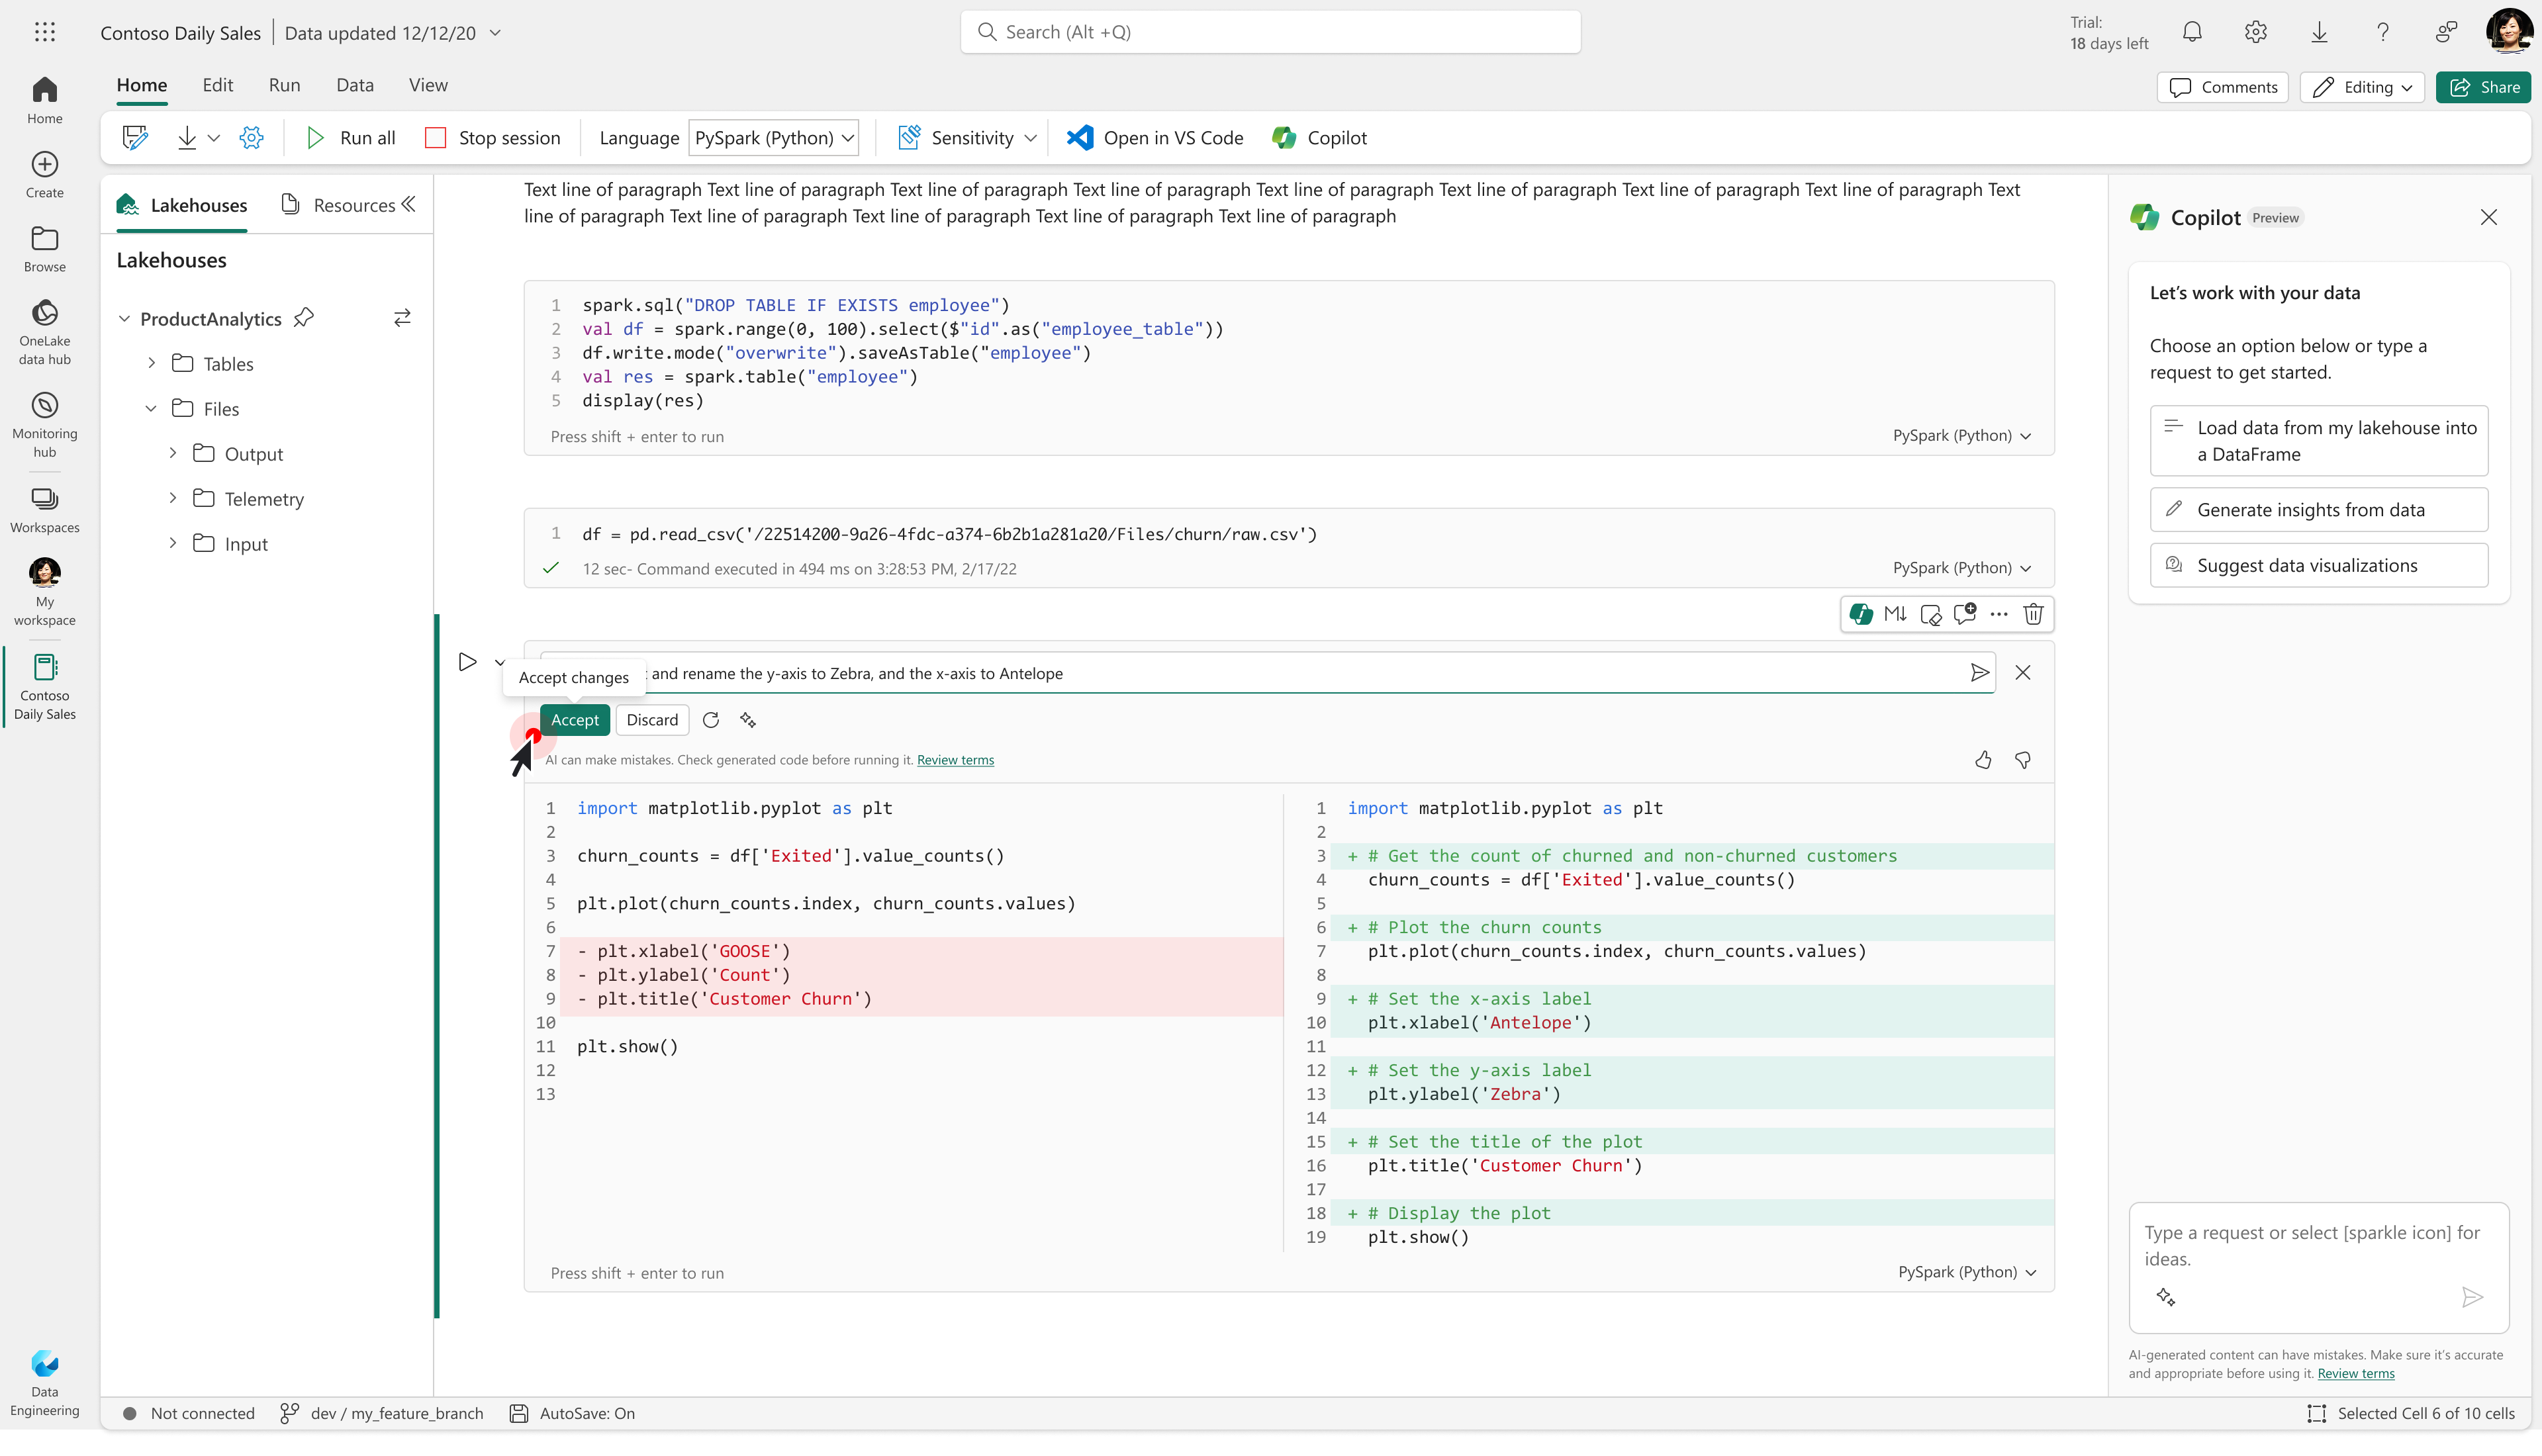This screenshot has width=2542, height=1456.
Task: Convert cell to Markdown icon
Action: pos(1895,614)
